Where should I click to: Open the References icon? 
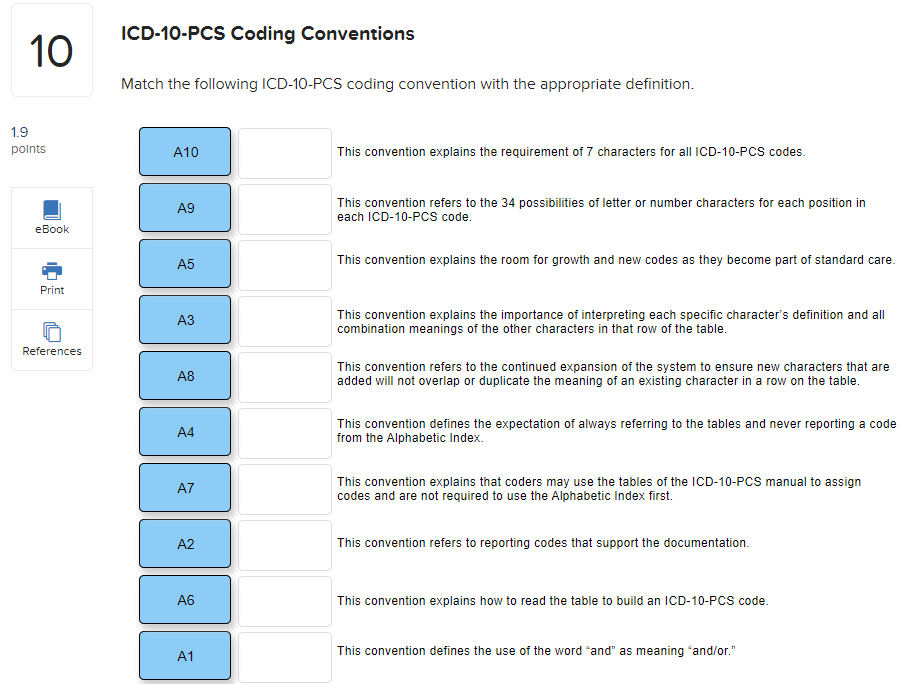(x=51, y=340)
